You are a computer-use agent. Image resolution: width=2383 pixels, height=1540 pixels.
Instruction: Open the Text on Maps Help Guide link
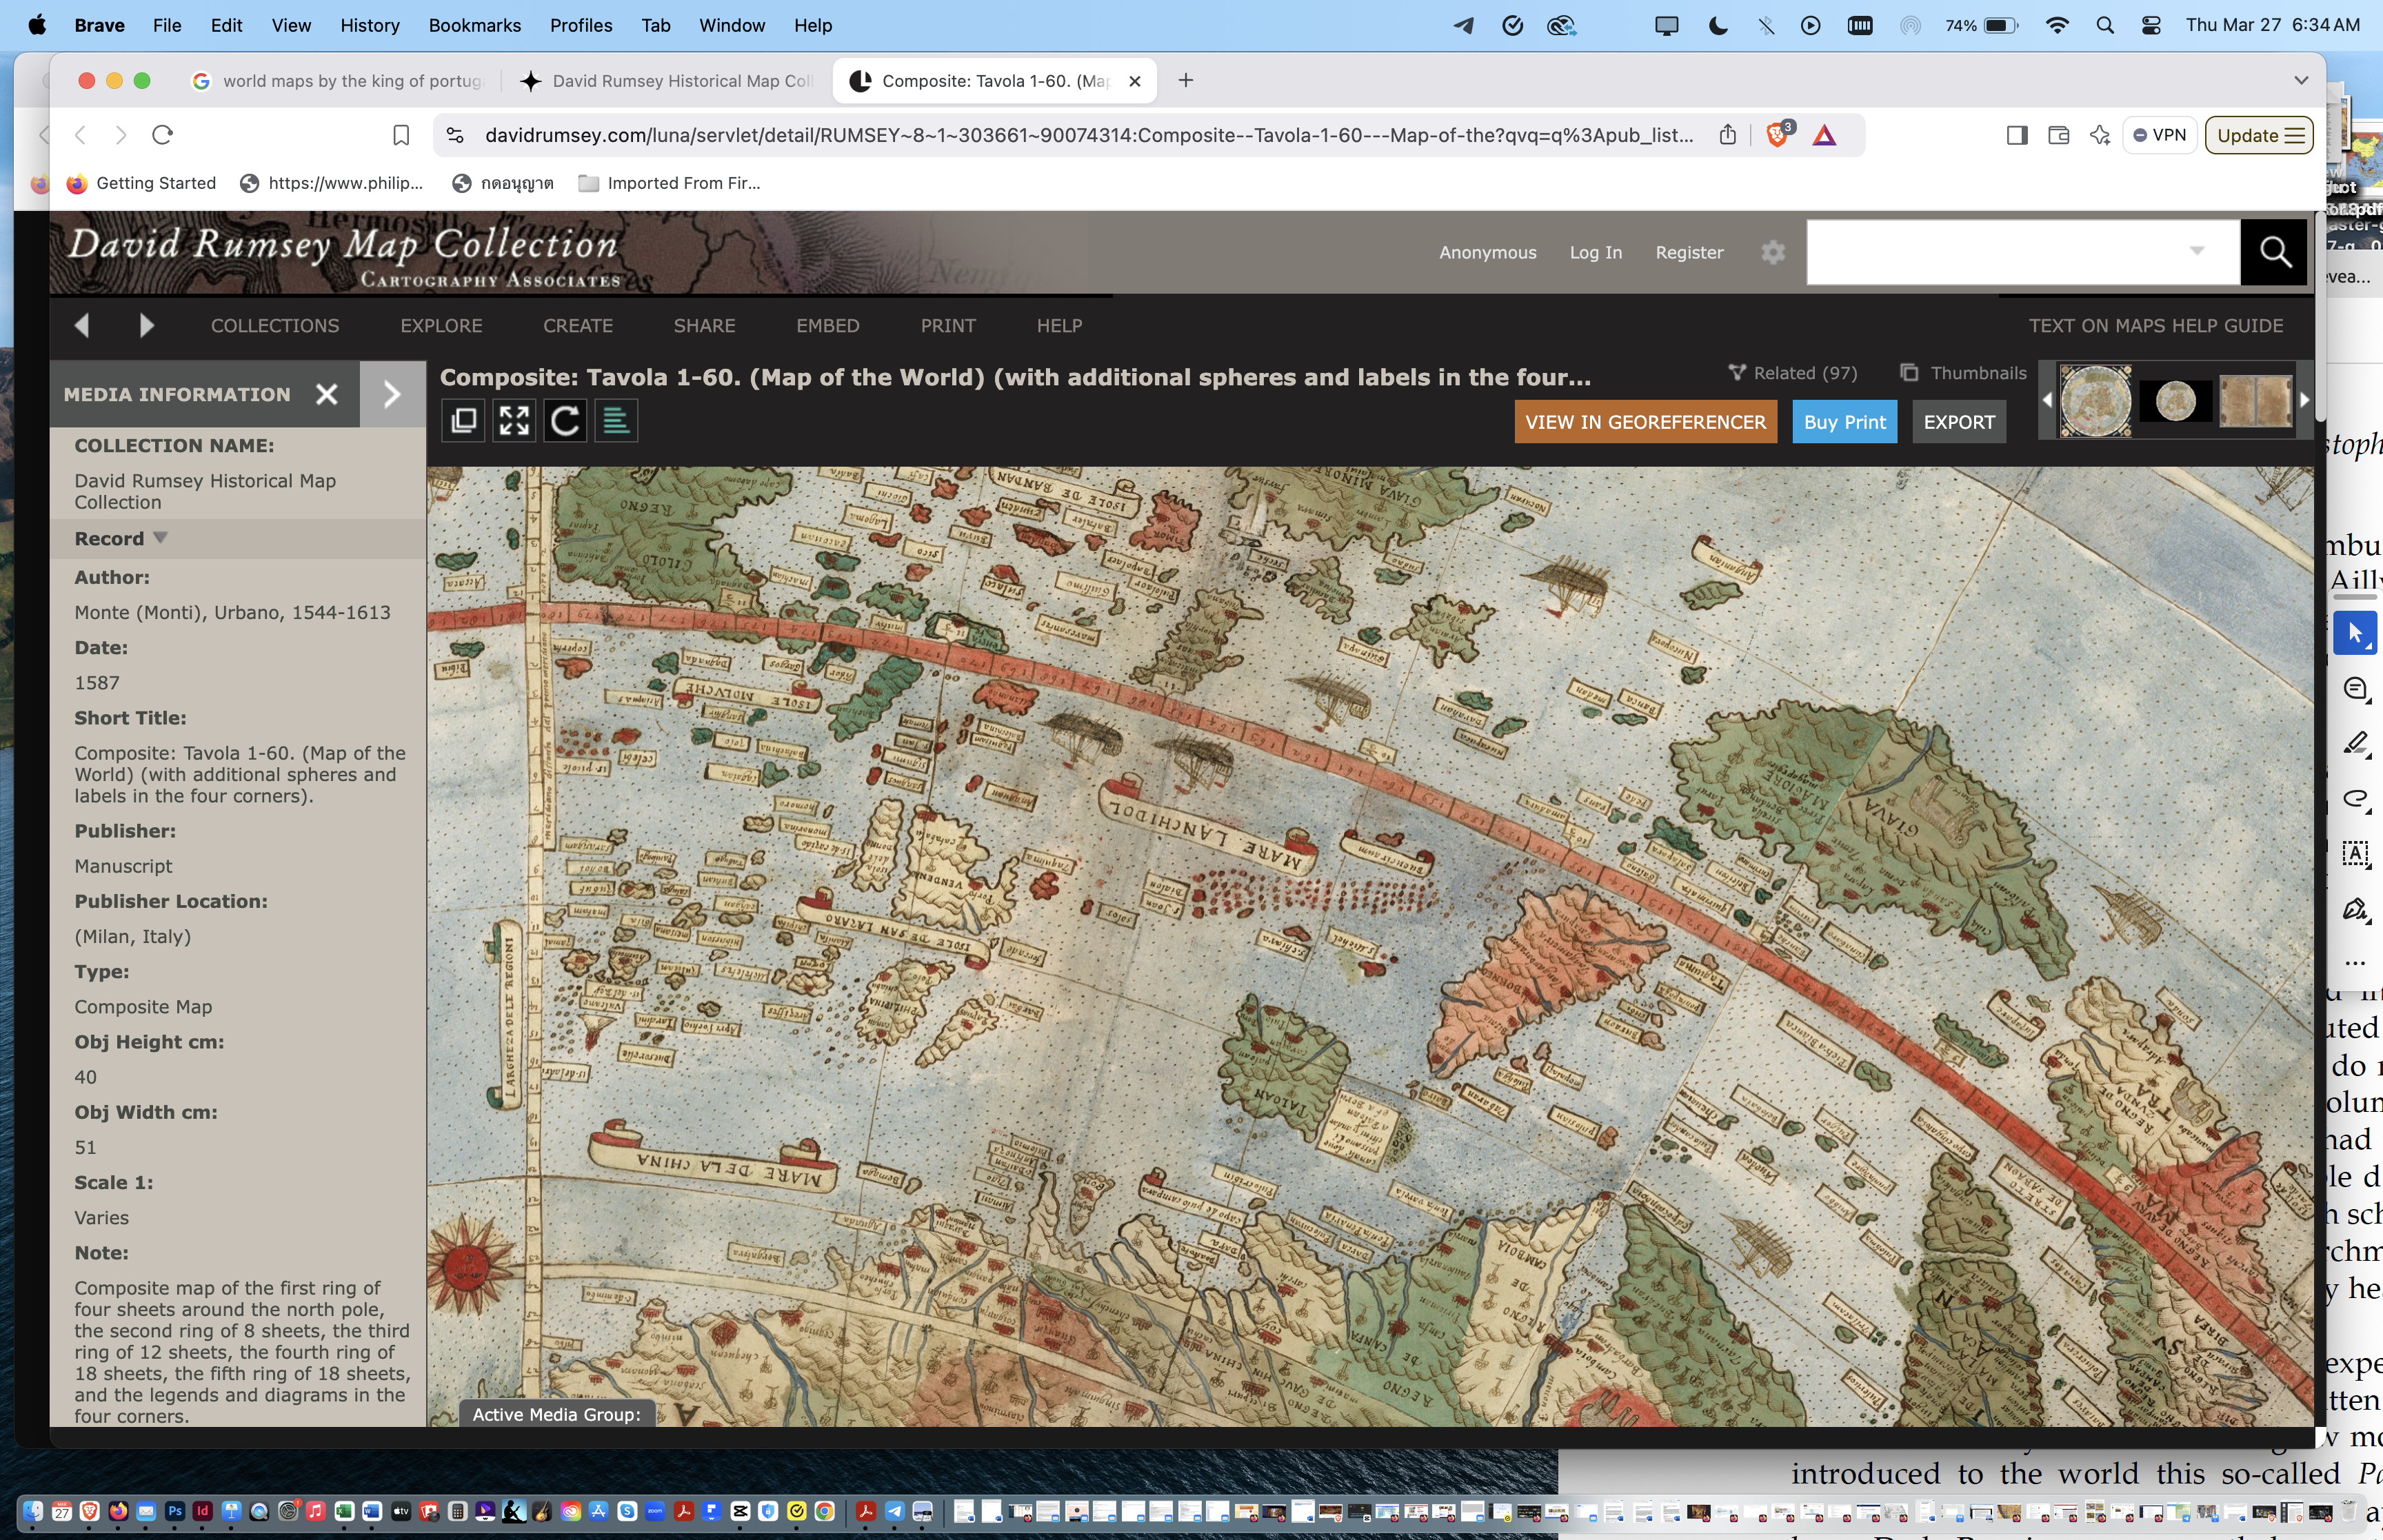click(2155, 326)
